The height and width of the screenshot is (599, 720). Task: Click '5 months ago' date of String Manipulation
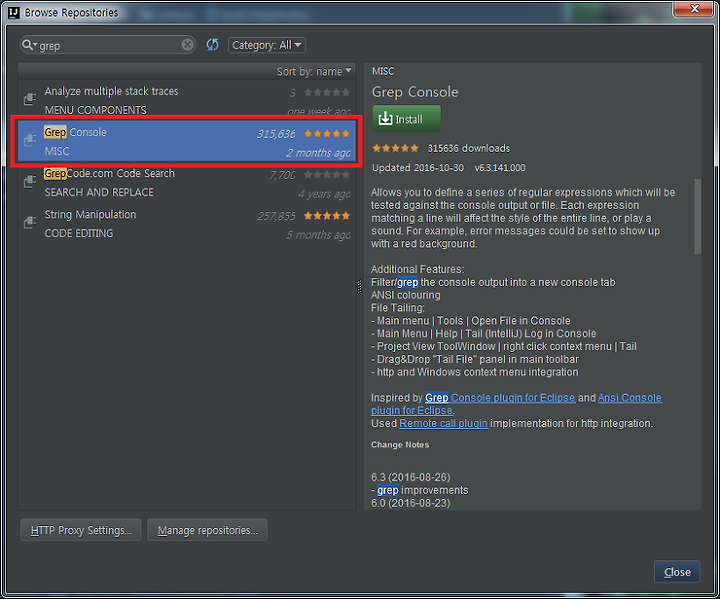318,235
